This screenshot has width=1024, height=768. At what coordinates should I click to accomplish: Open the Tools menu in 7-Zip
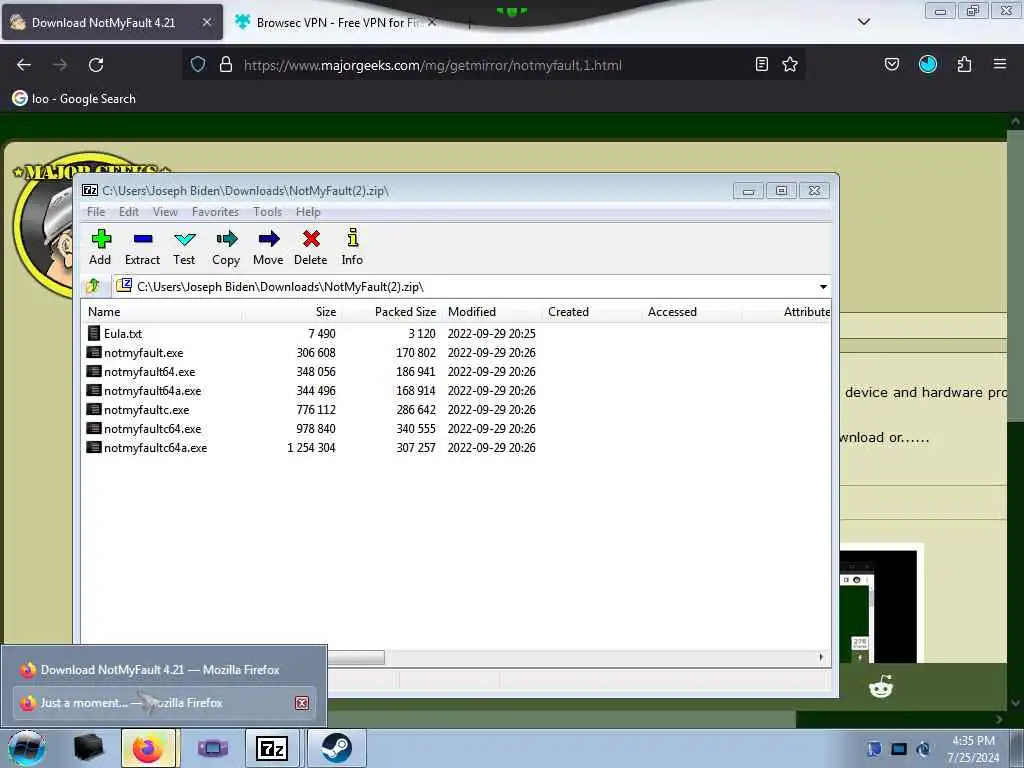(268, 212)
